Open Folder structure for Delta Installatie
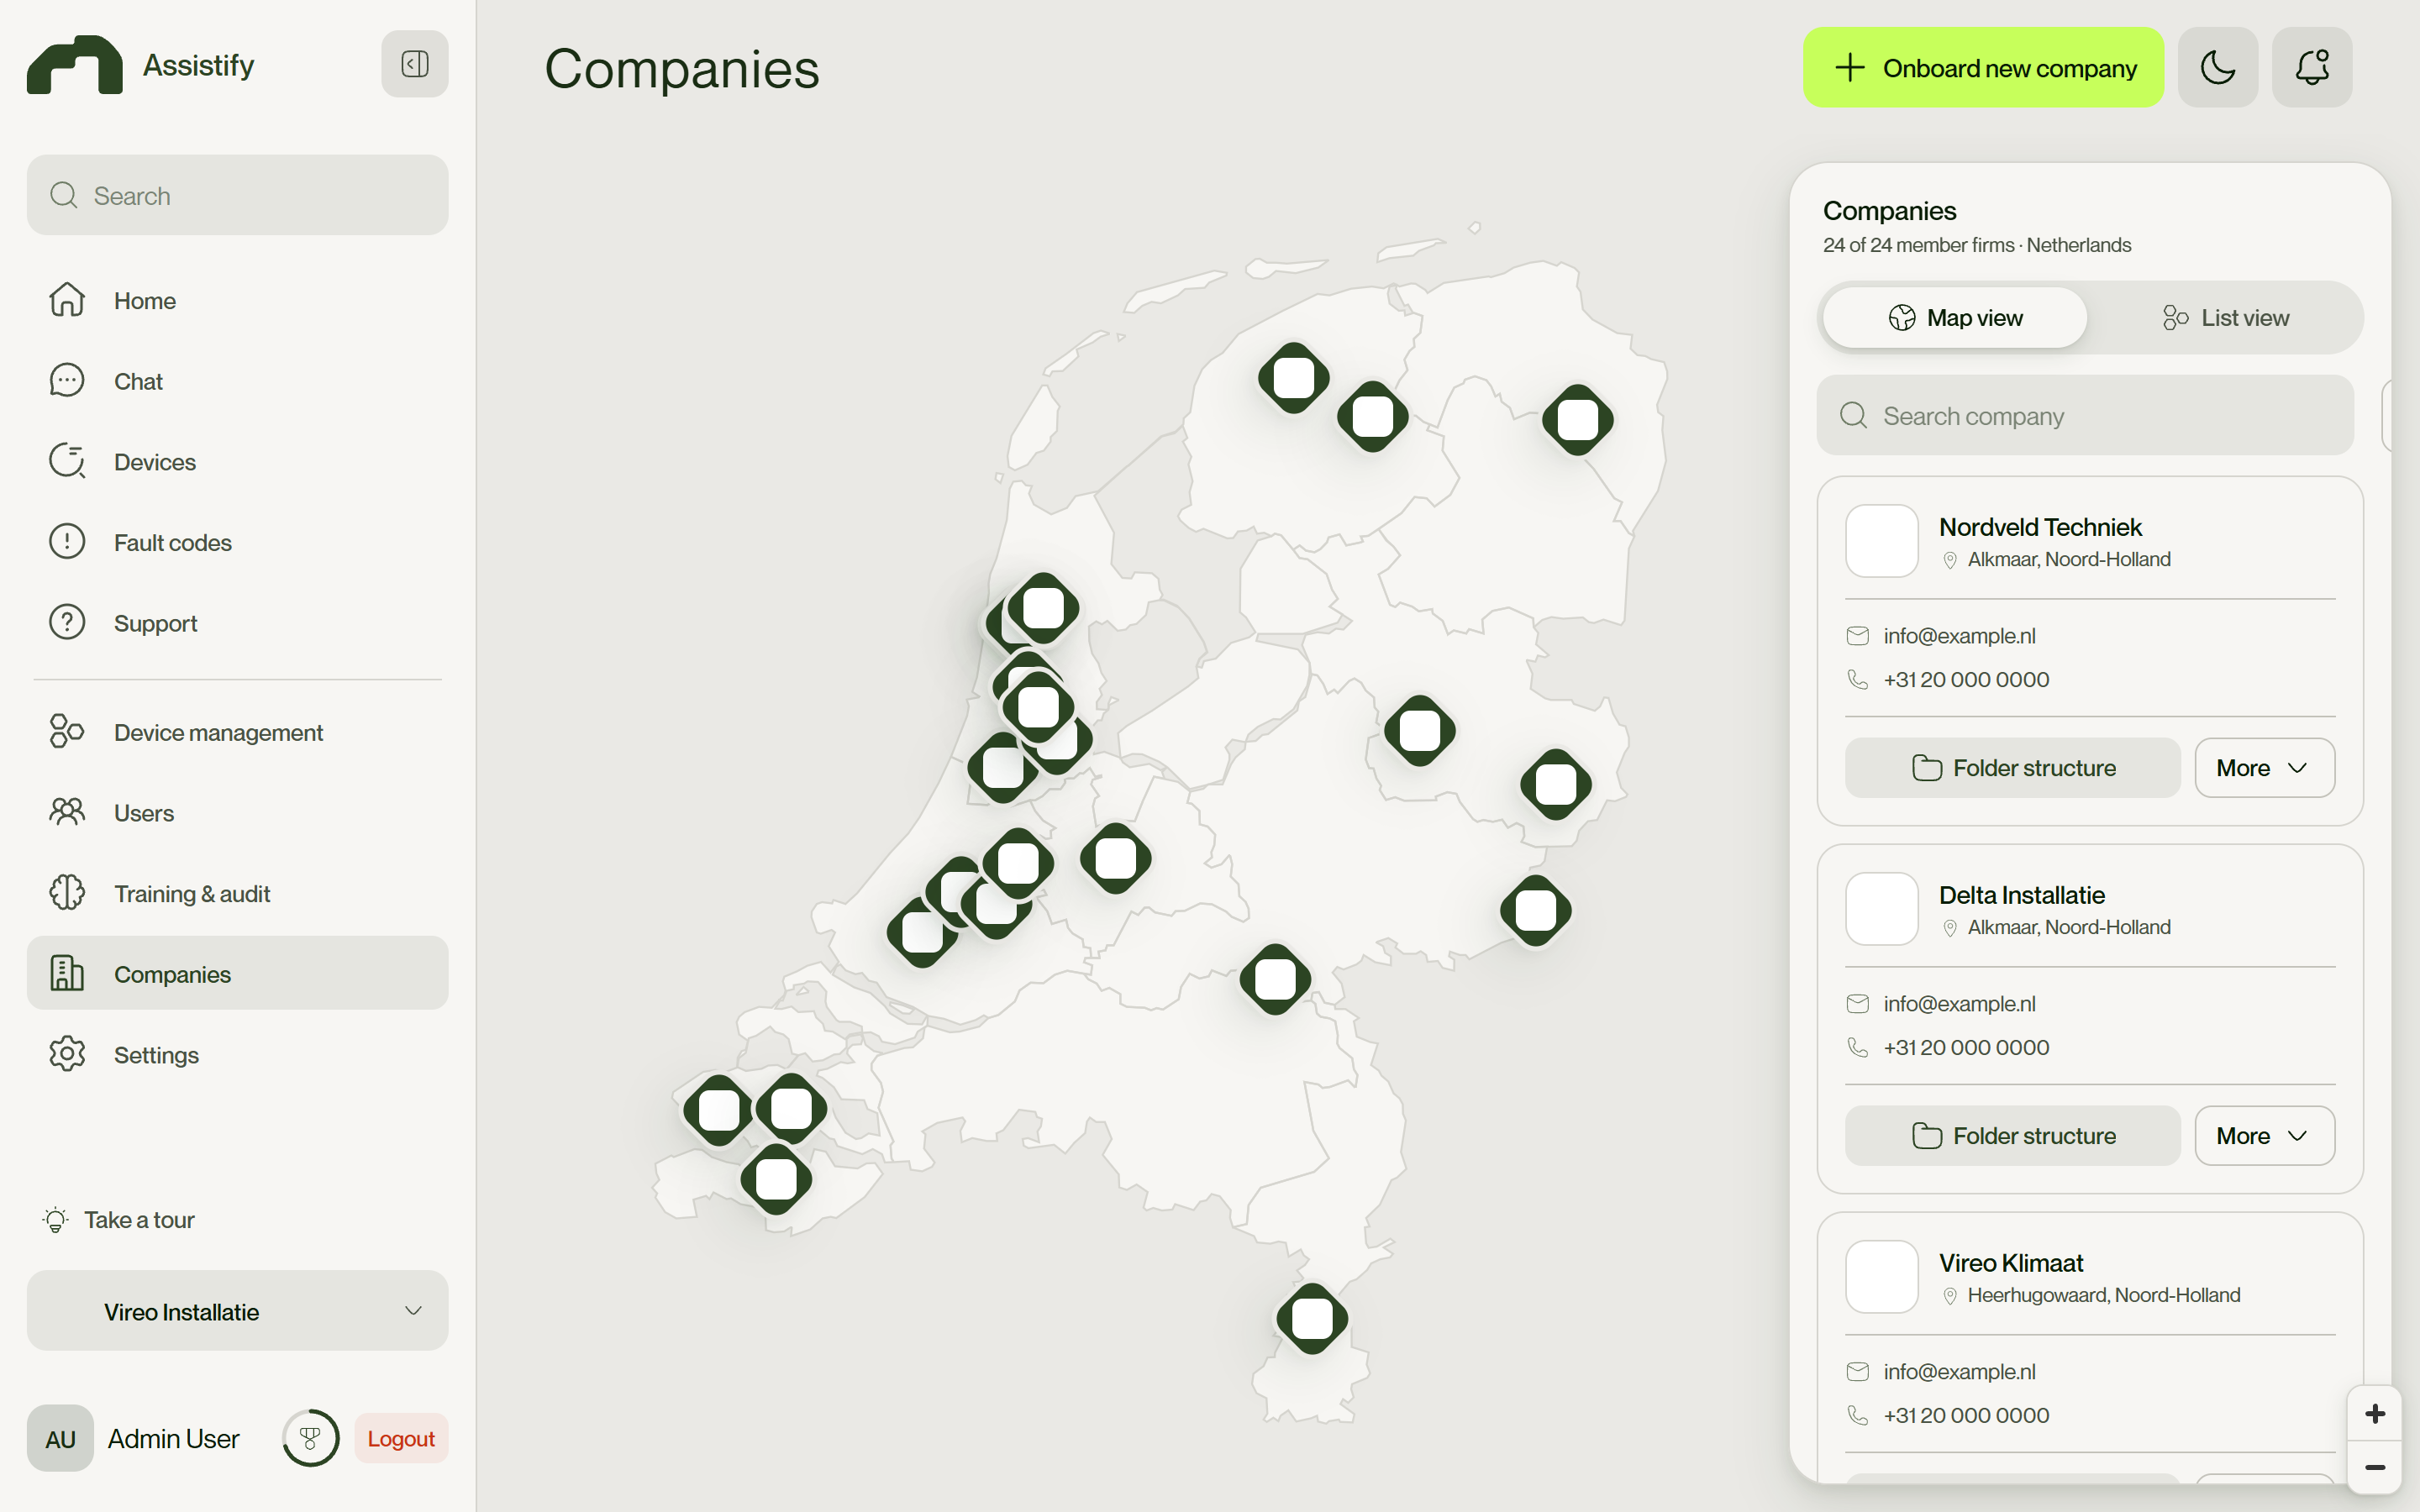2420x1512 pixels. tap(2012, 1136)
